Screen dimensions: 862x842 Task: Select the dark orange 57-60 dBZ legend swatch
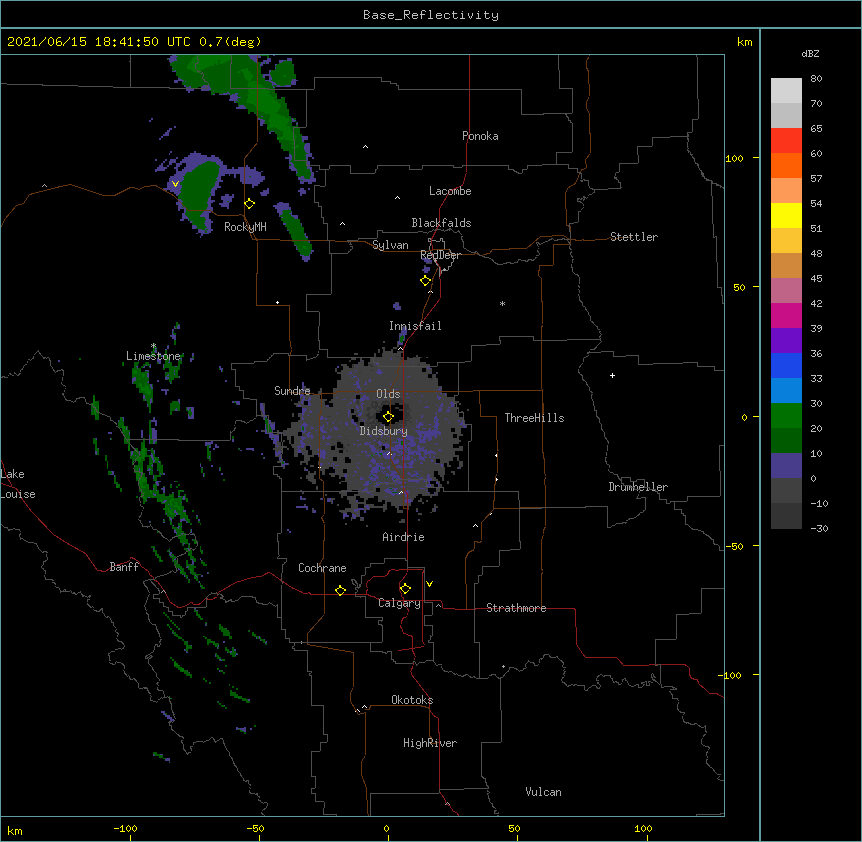tap(786, 165)
